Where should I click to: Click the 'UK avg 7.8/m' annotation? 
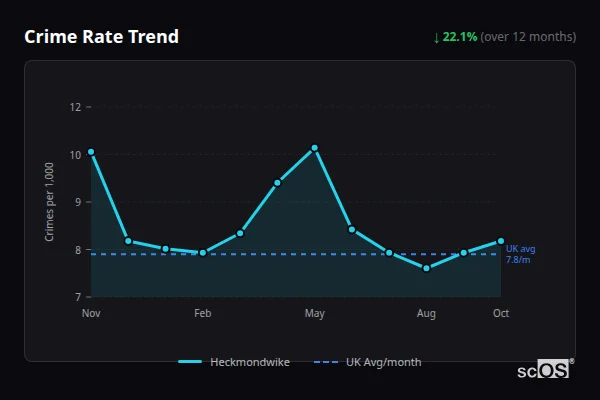pyautogui.click(x=520, y=254)
